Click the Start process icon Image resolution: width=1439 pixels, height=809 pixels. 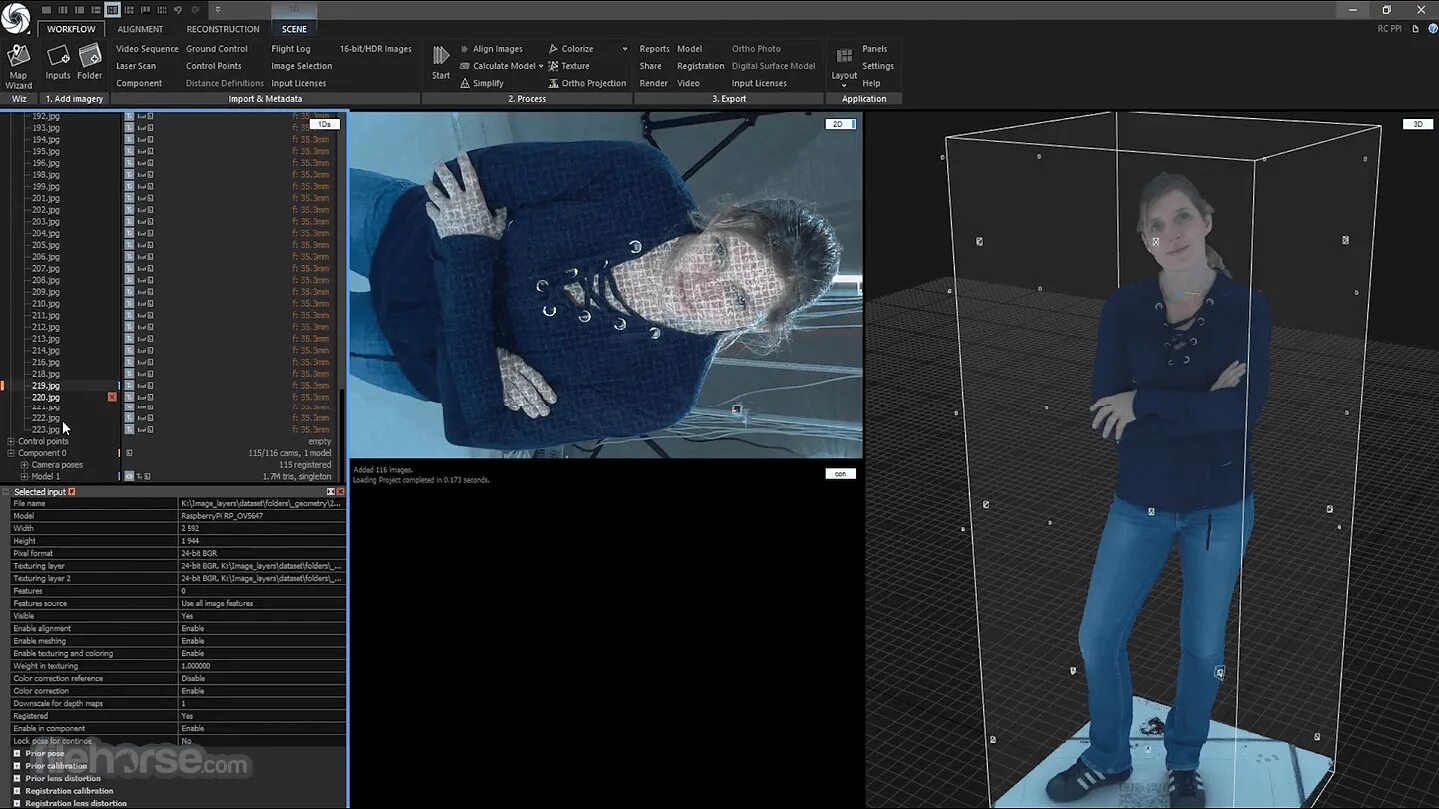(x=441, y=61)
